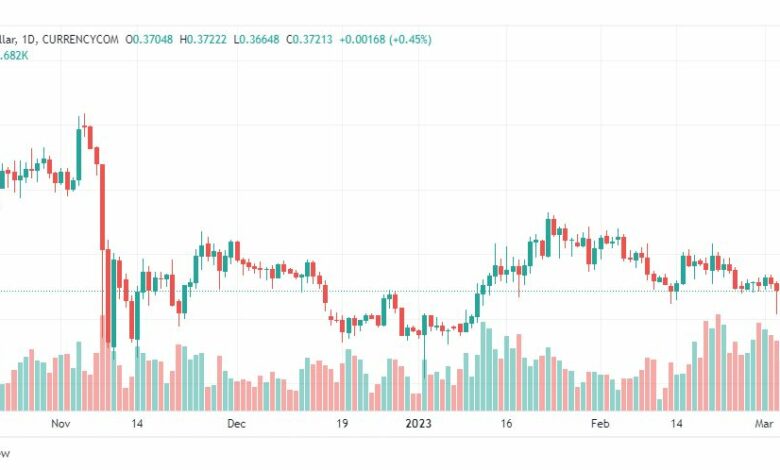
Task: Click the 19 date label on the time axis
Action: click(x=342, y=424)
